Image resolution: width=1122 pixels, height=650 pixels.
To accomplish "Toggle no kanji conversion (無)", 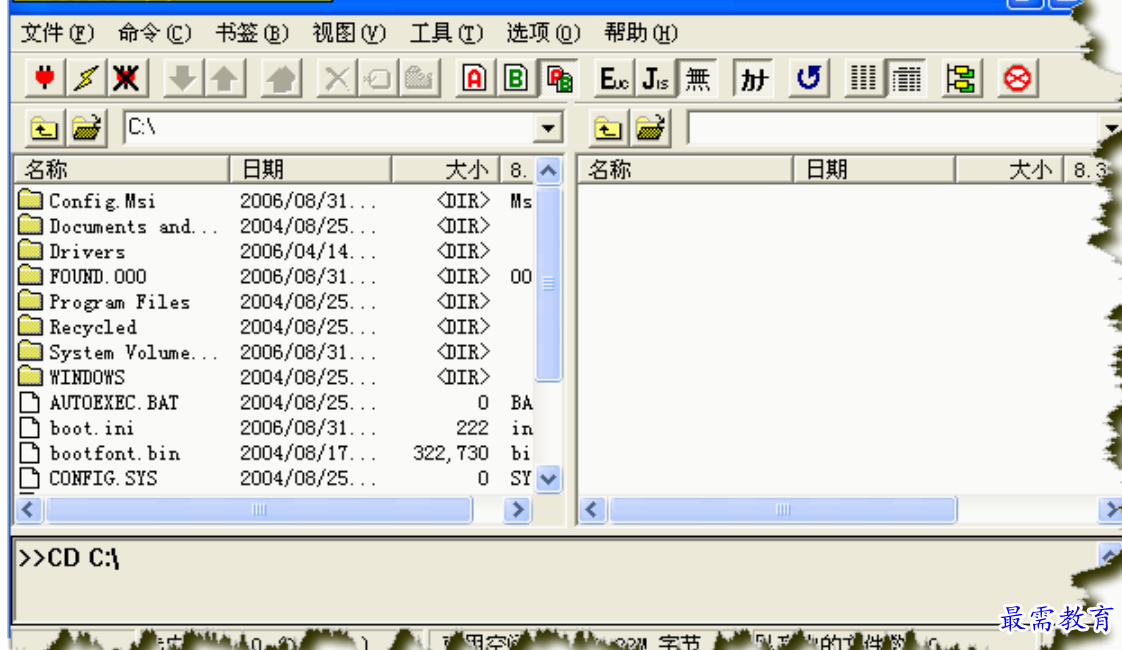I will coord(697,78).
